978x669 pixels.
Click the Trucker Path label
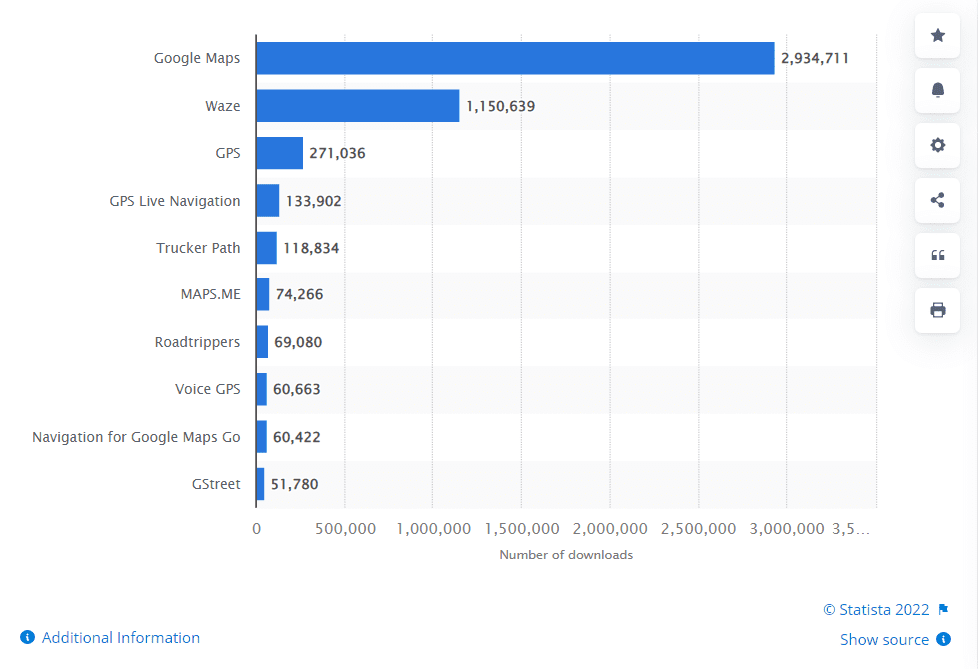click(198, 248)
